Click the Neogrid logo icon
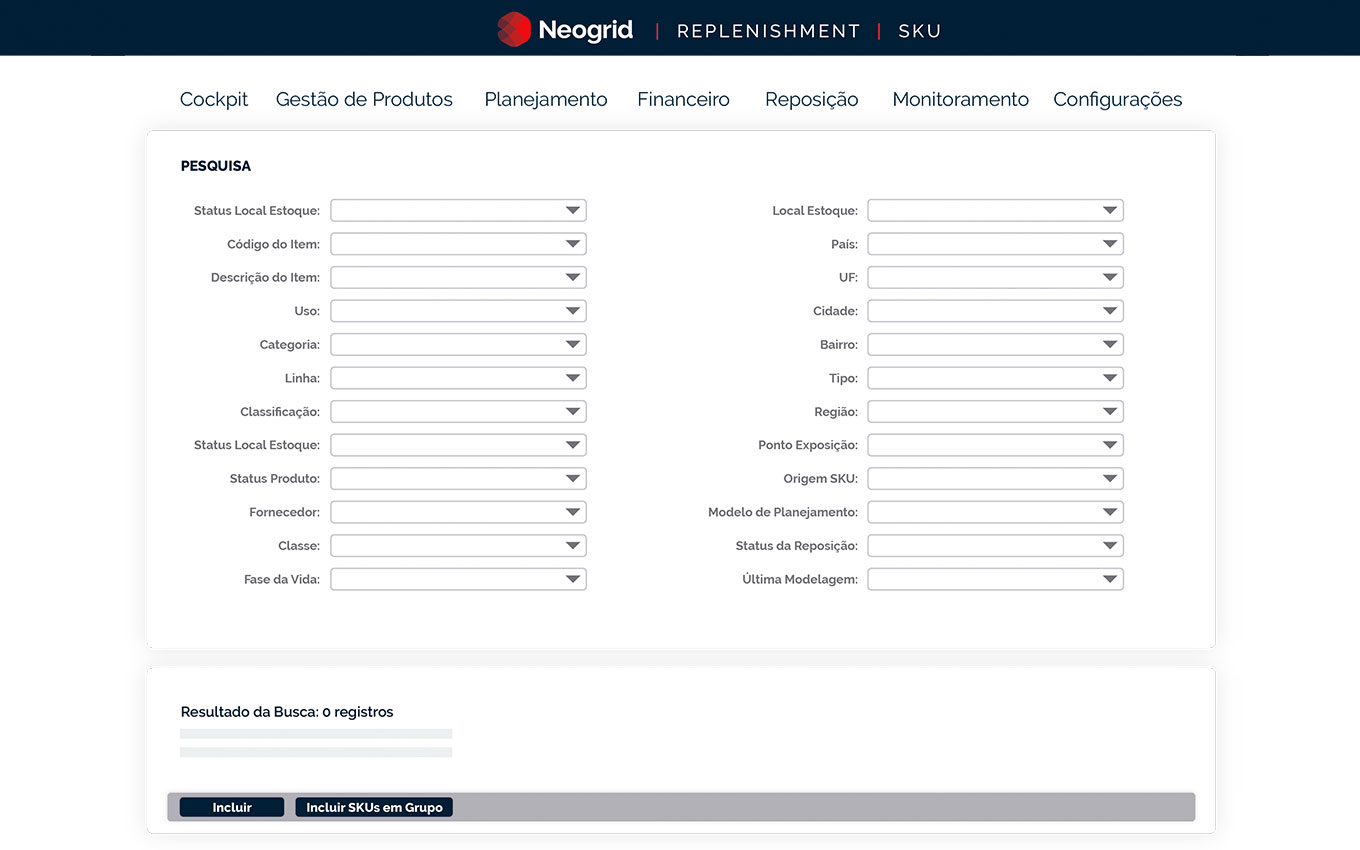 [514, 29]
